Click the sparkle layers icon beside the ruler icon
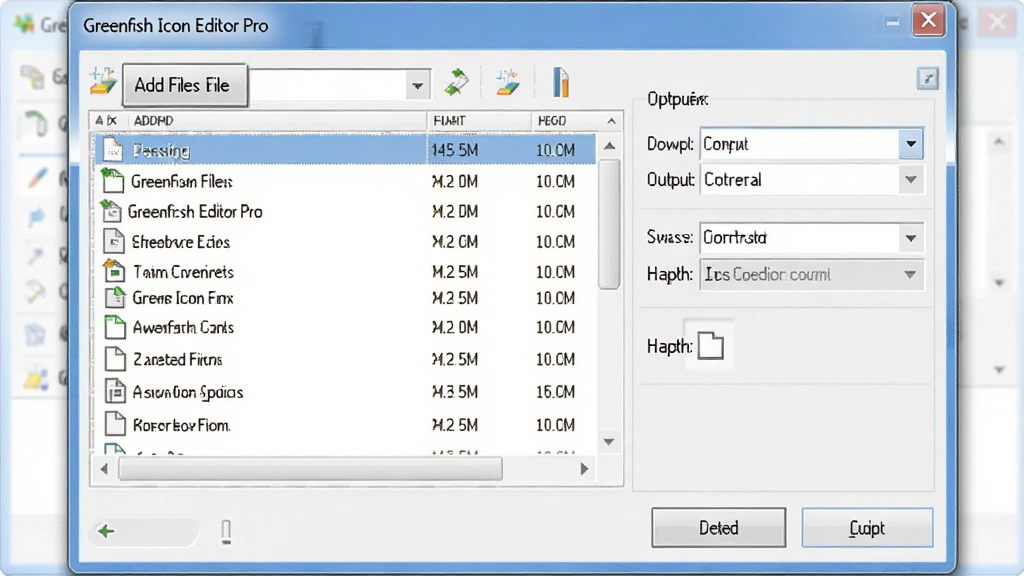 pos(507,82)
